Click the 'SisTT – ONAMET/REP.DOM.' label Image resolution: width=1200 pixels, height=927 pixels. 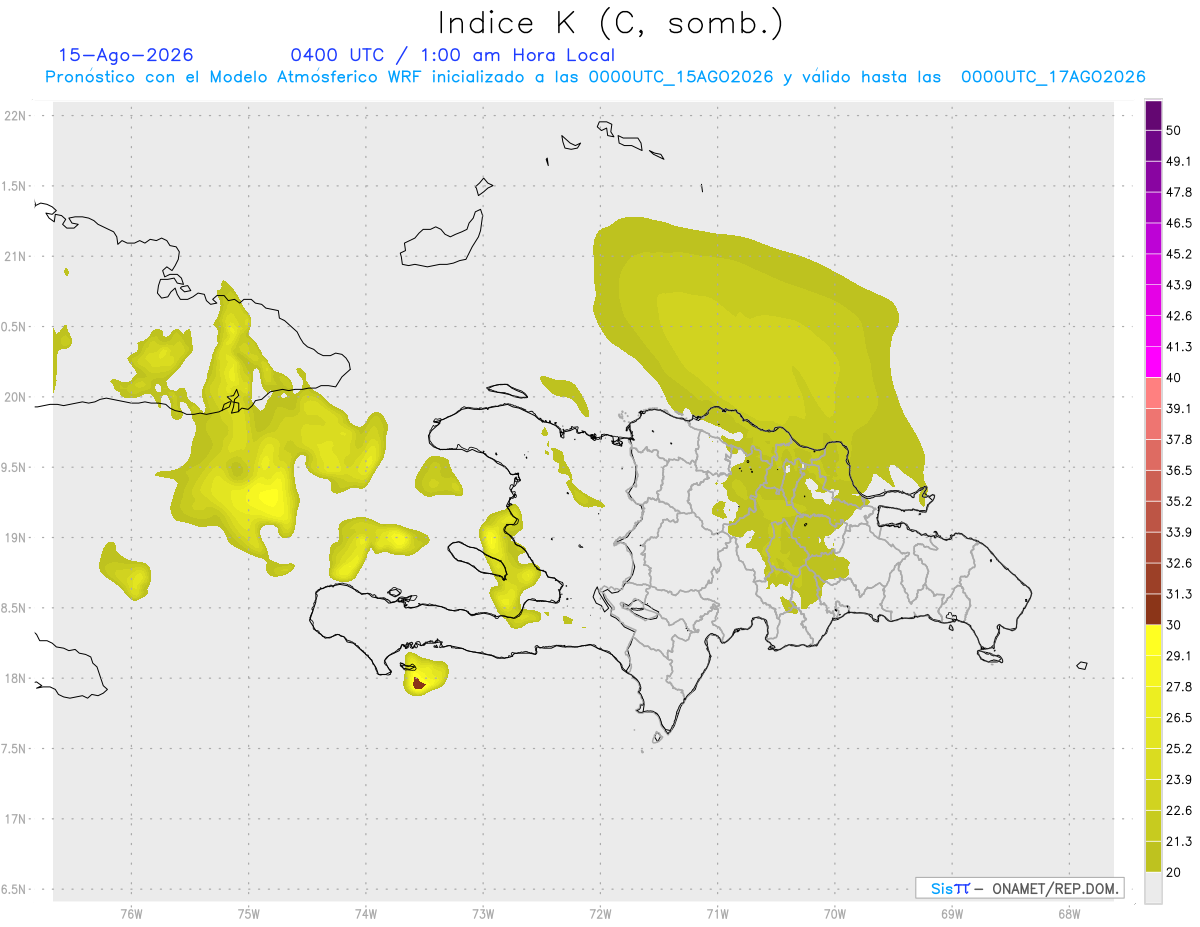[x=1019, y=888]
